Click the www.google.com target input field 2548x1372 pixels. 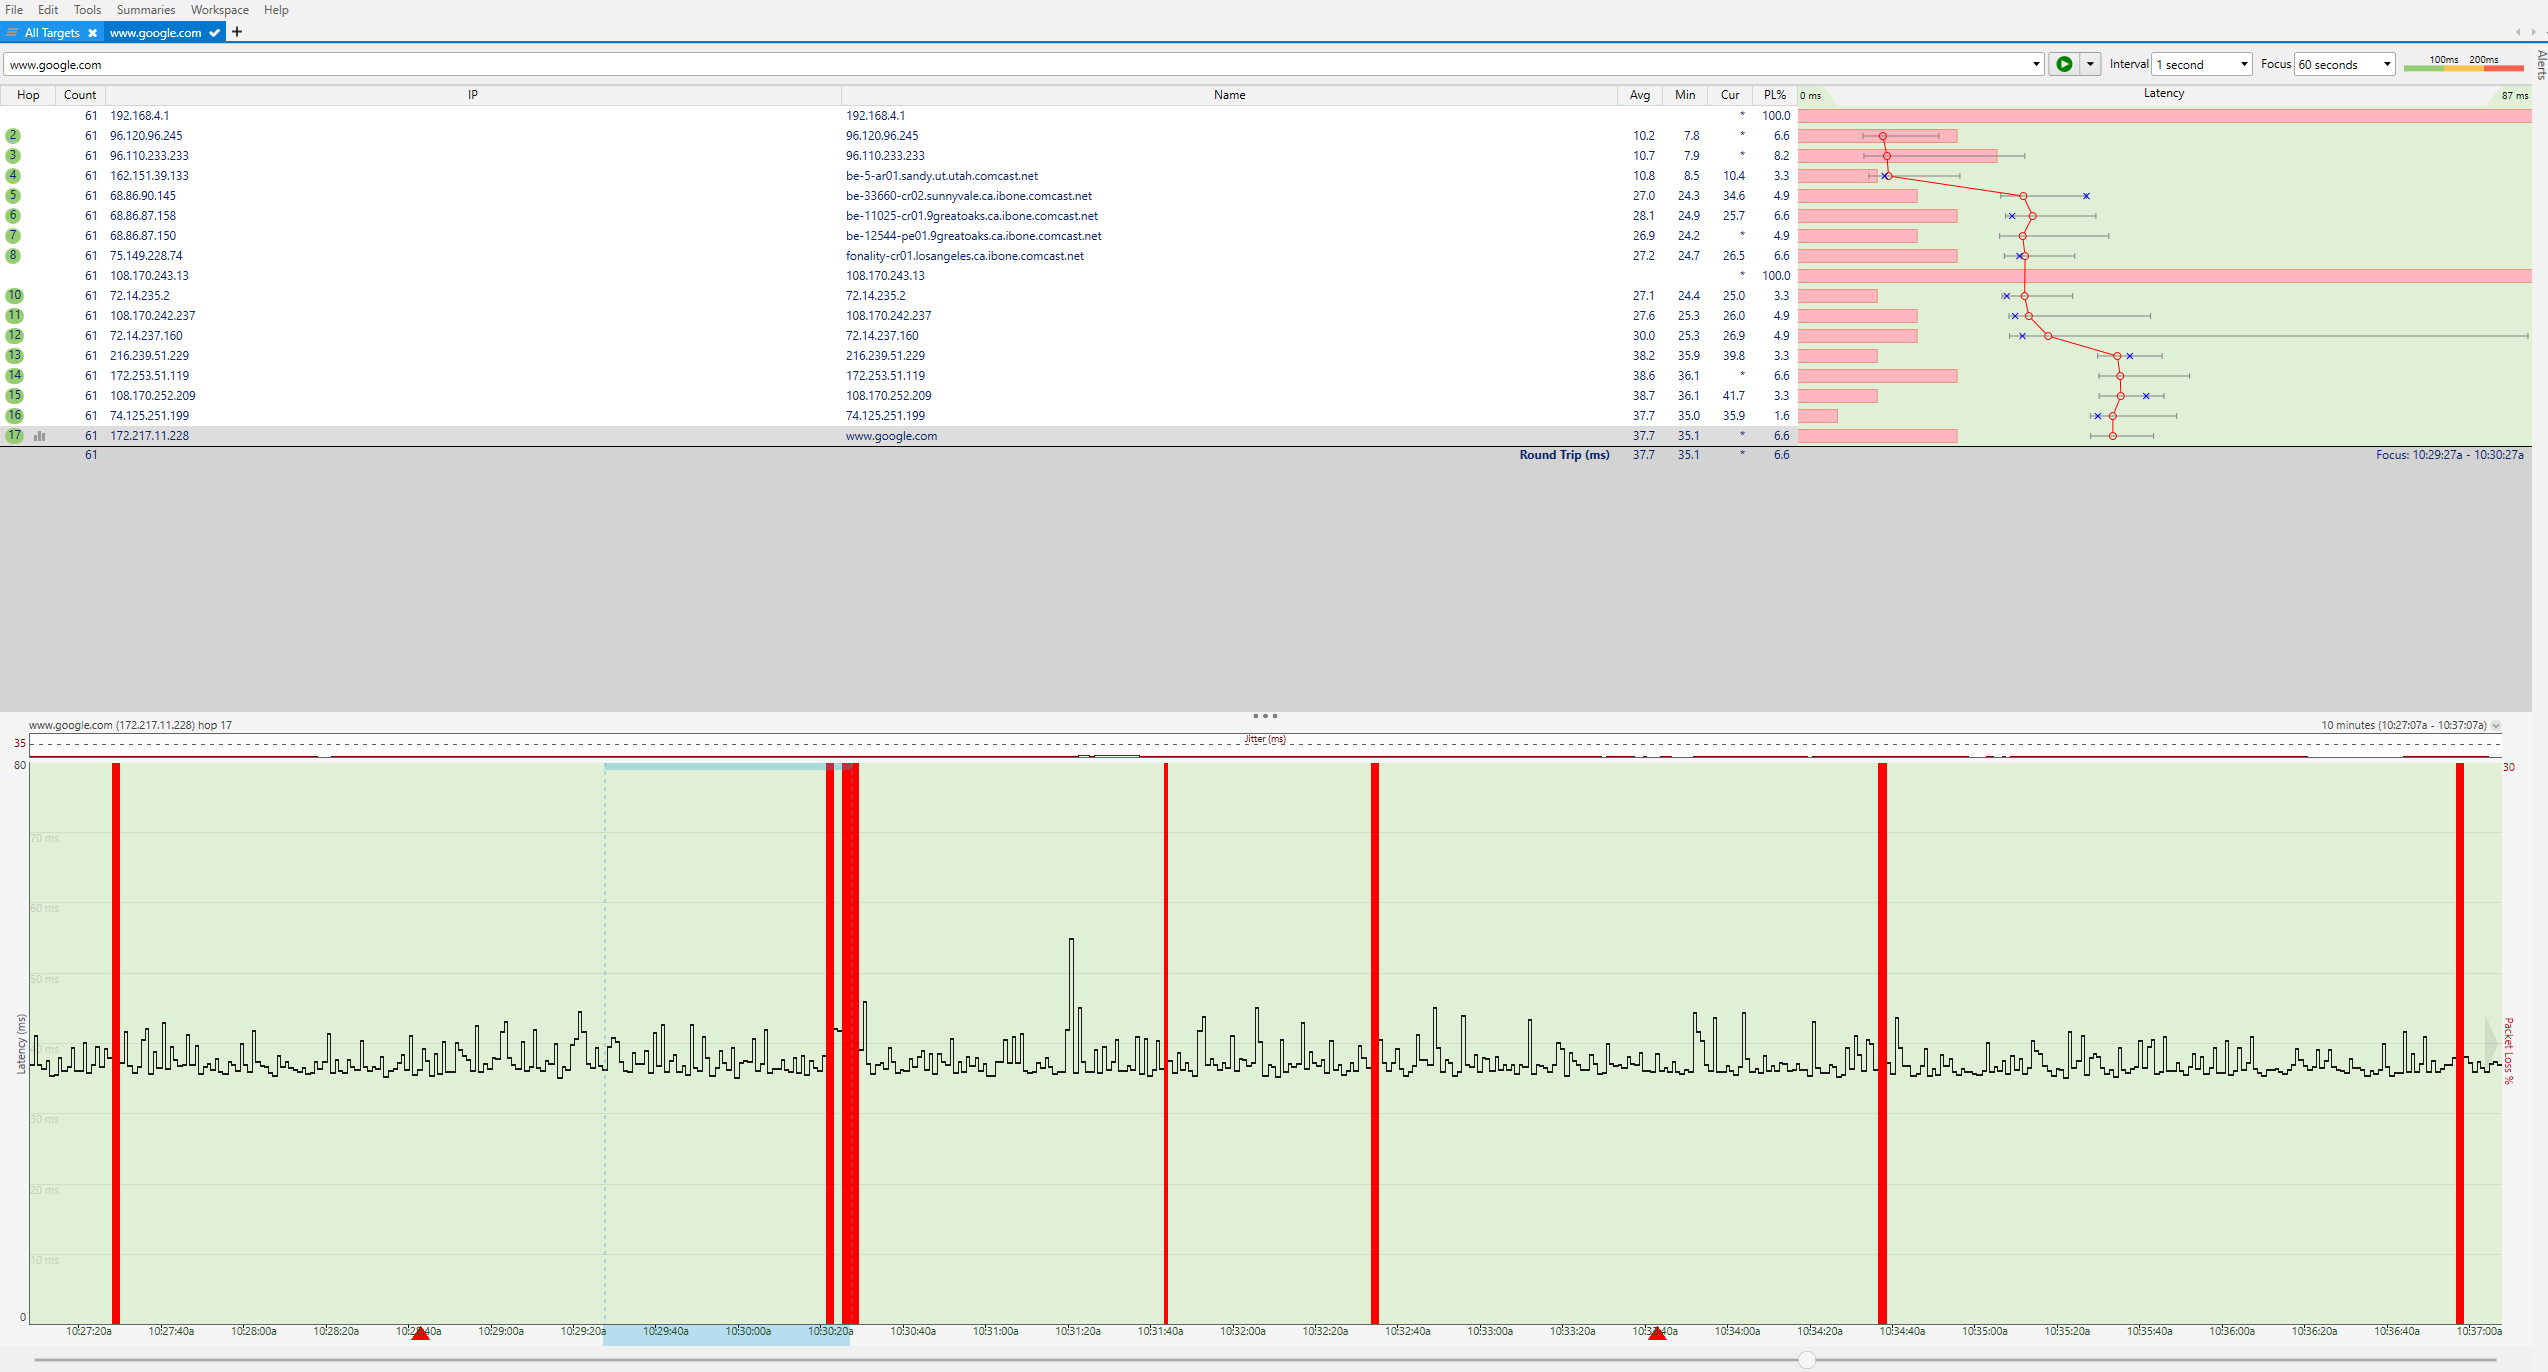pos(1000,65)
